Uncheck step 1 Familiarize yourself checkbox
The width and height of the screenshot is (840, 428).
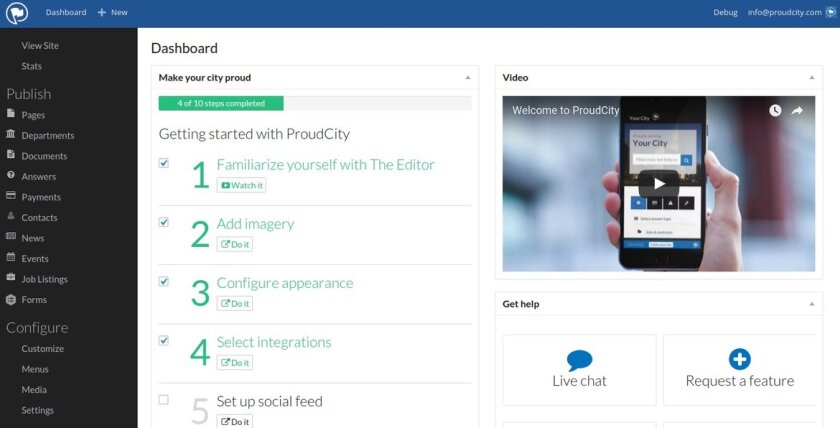[x=164, y=163]
